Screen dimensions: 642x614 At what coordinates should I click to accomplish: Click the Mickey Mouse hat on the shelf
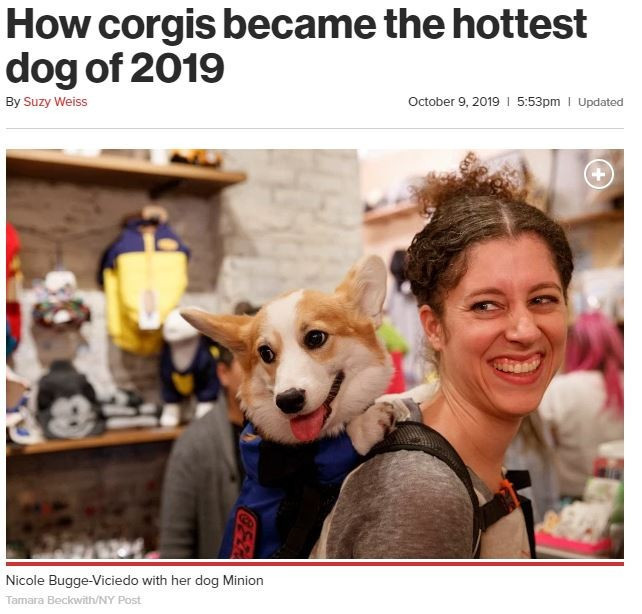(x=69, y=401)
